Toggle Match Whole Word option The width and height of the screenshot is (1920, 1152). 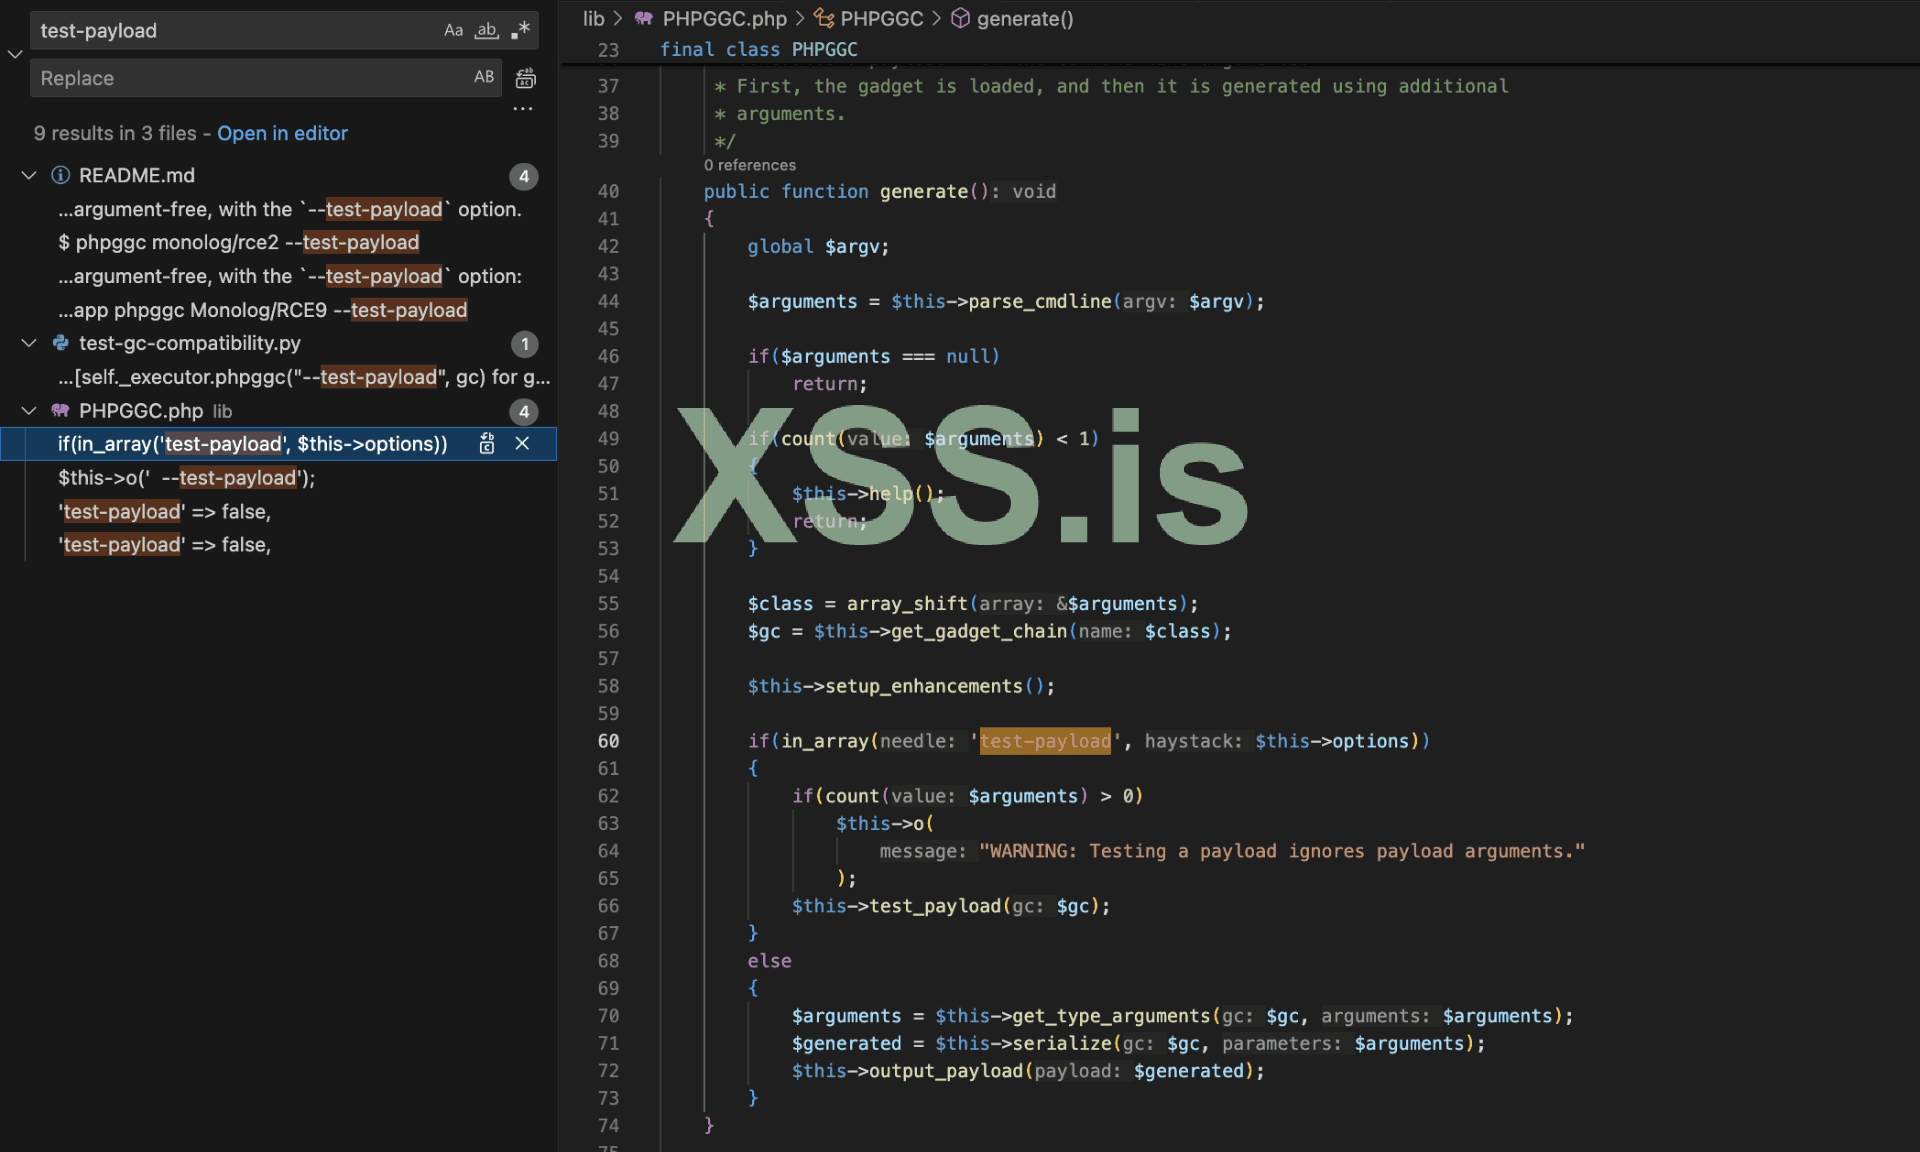point(486,31)
